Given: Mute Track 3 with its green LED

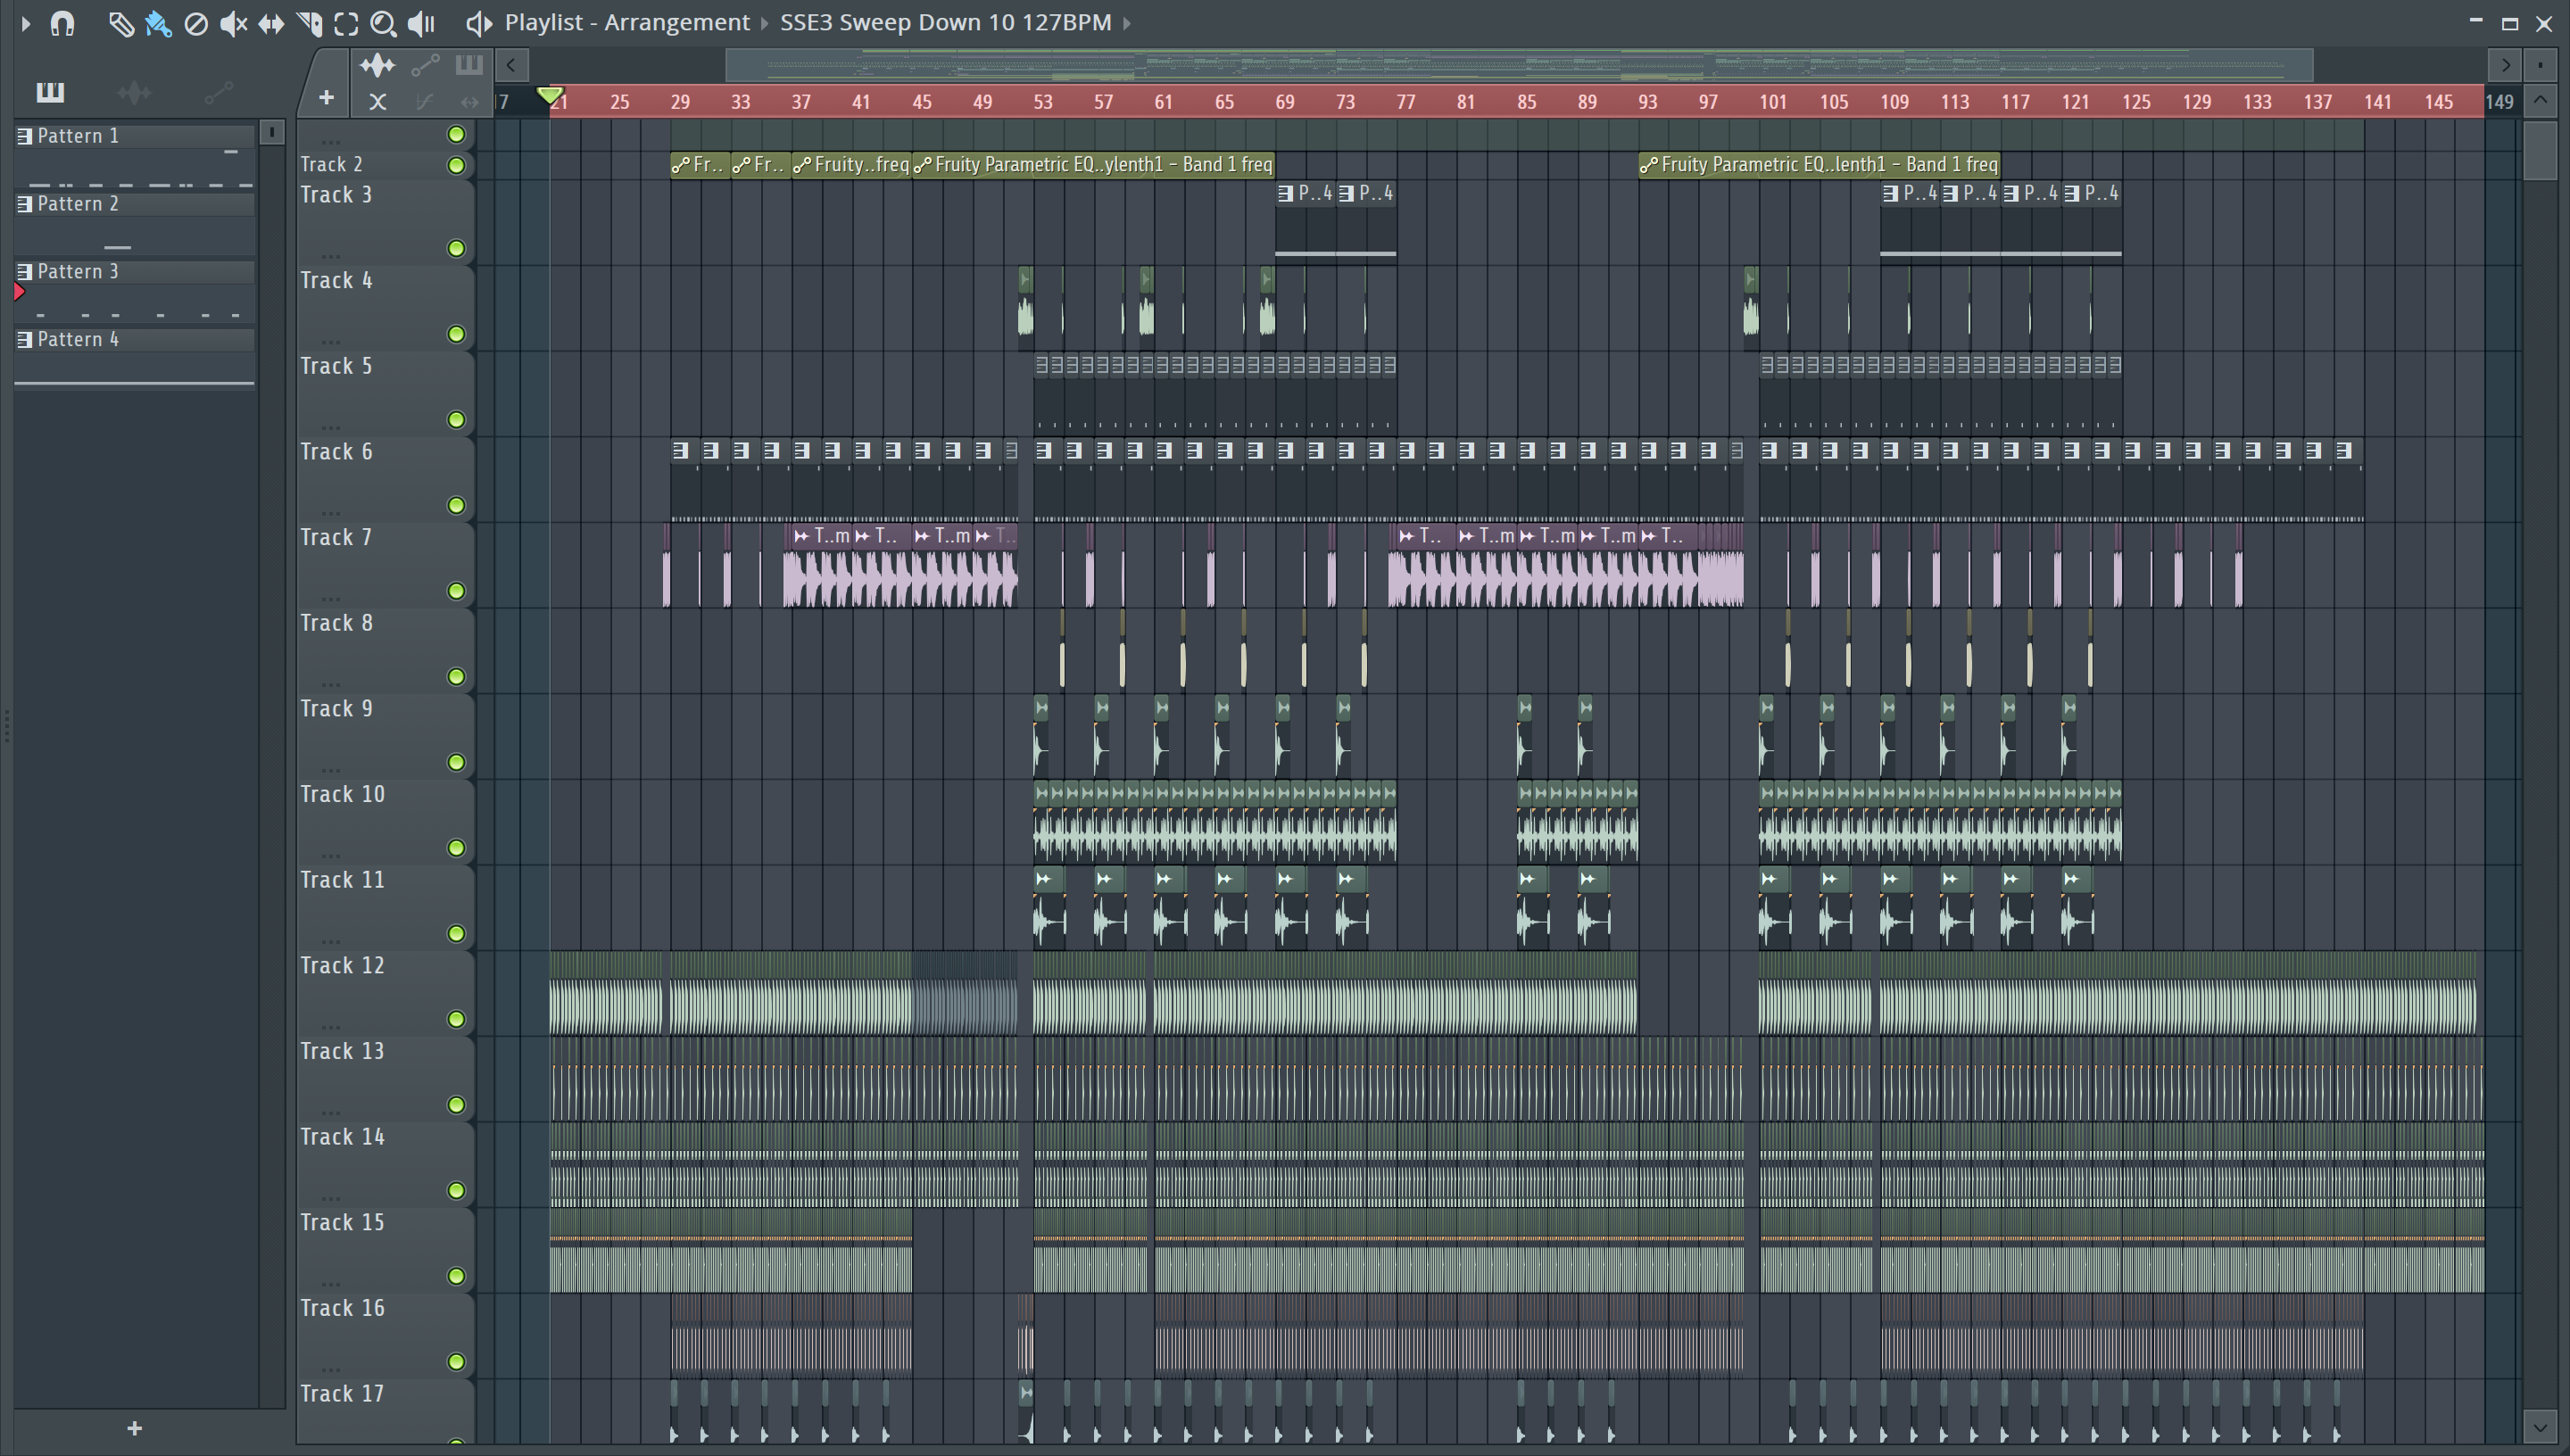Looking at the screenshot, I should (456, 248).
